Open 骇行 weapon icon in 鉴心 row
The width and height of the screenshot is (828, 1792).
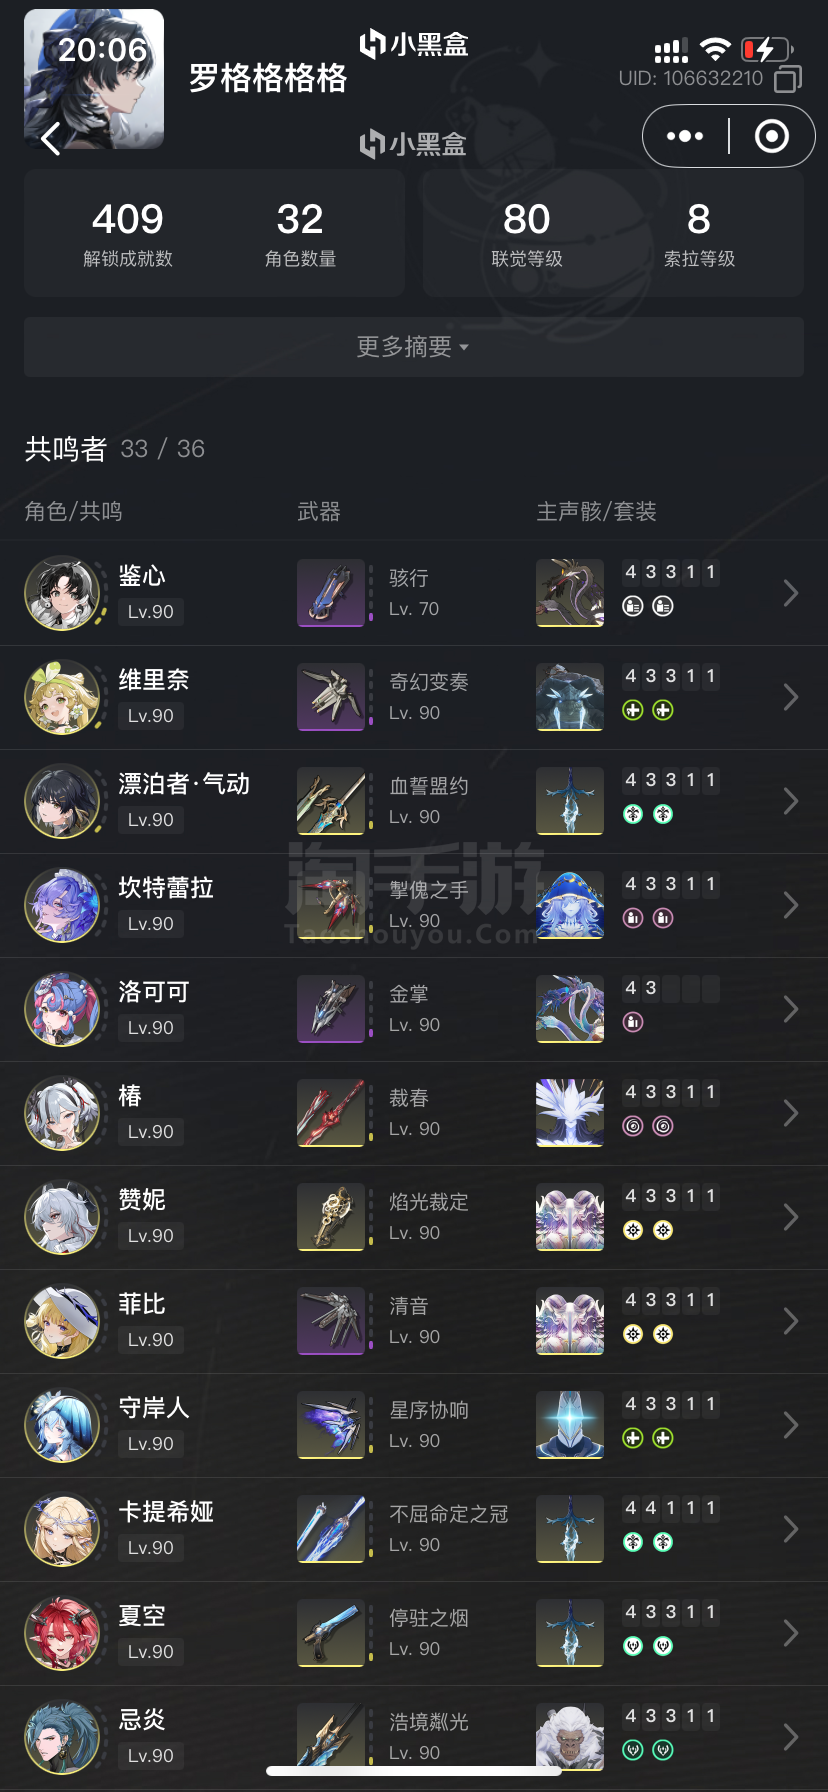tap(331, 593)
